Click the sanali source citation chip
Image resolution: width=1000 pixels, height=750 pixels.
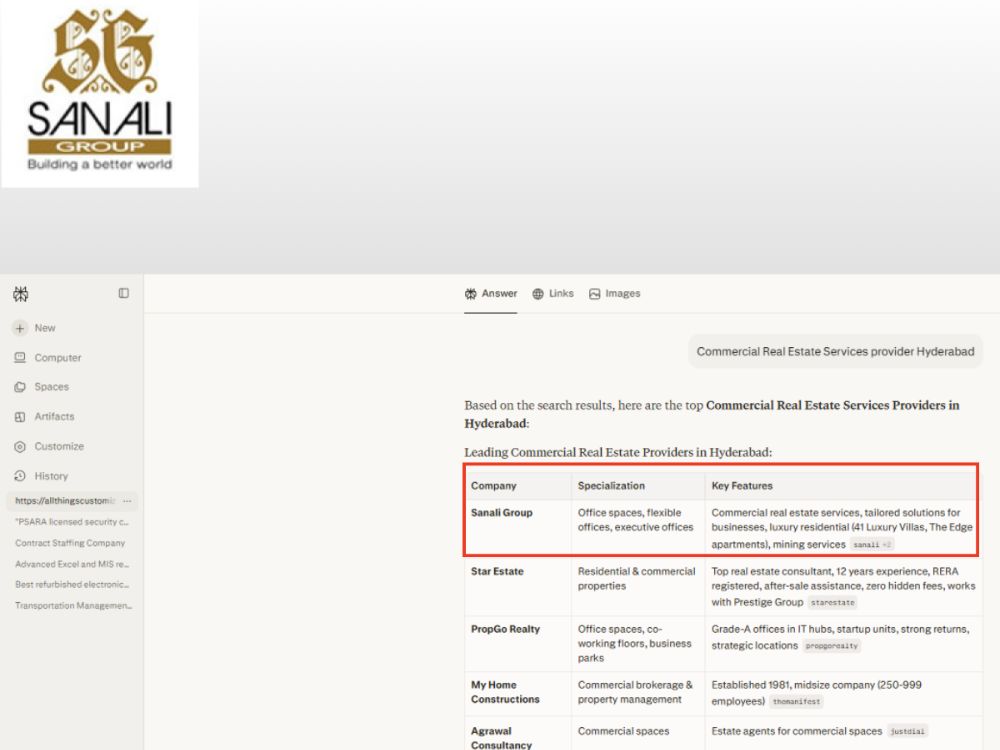pyautogui.click(x=872, y=545)
